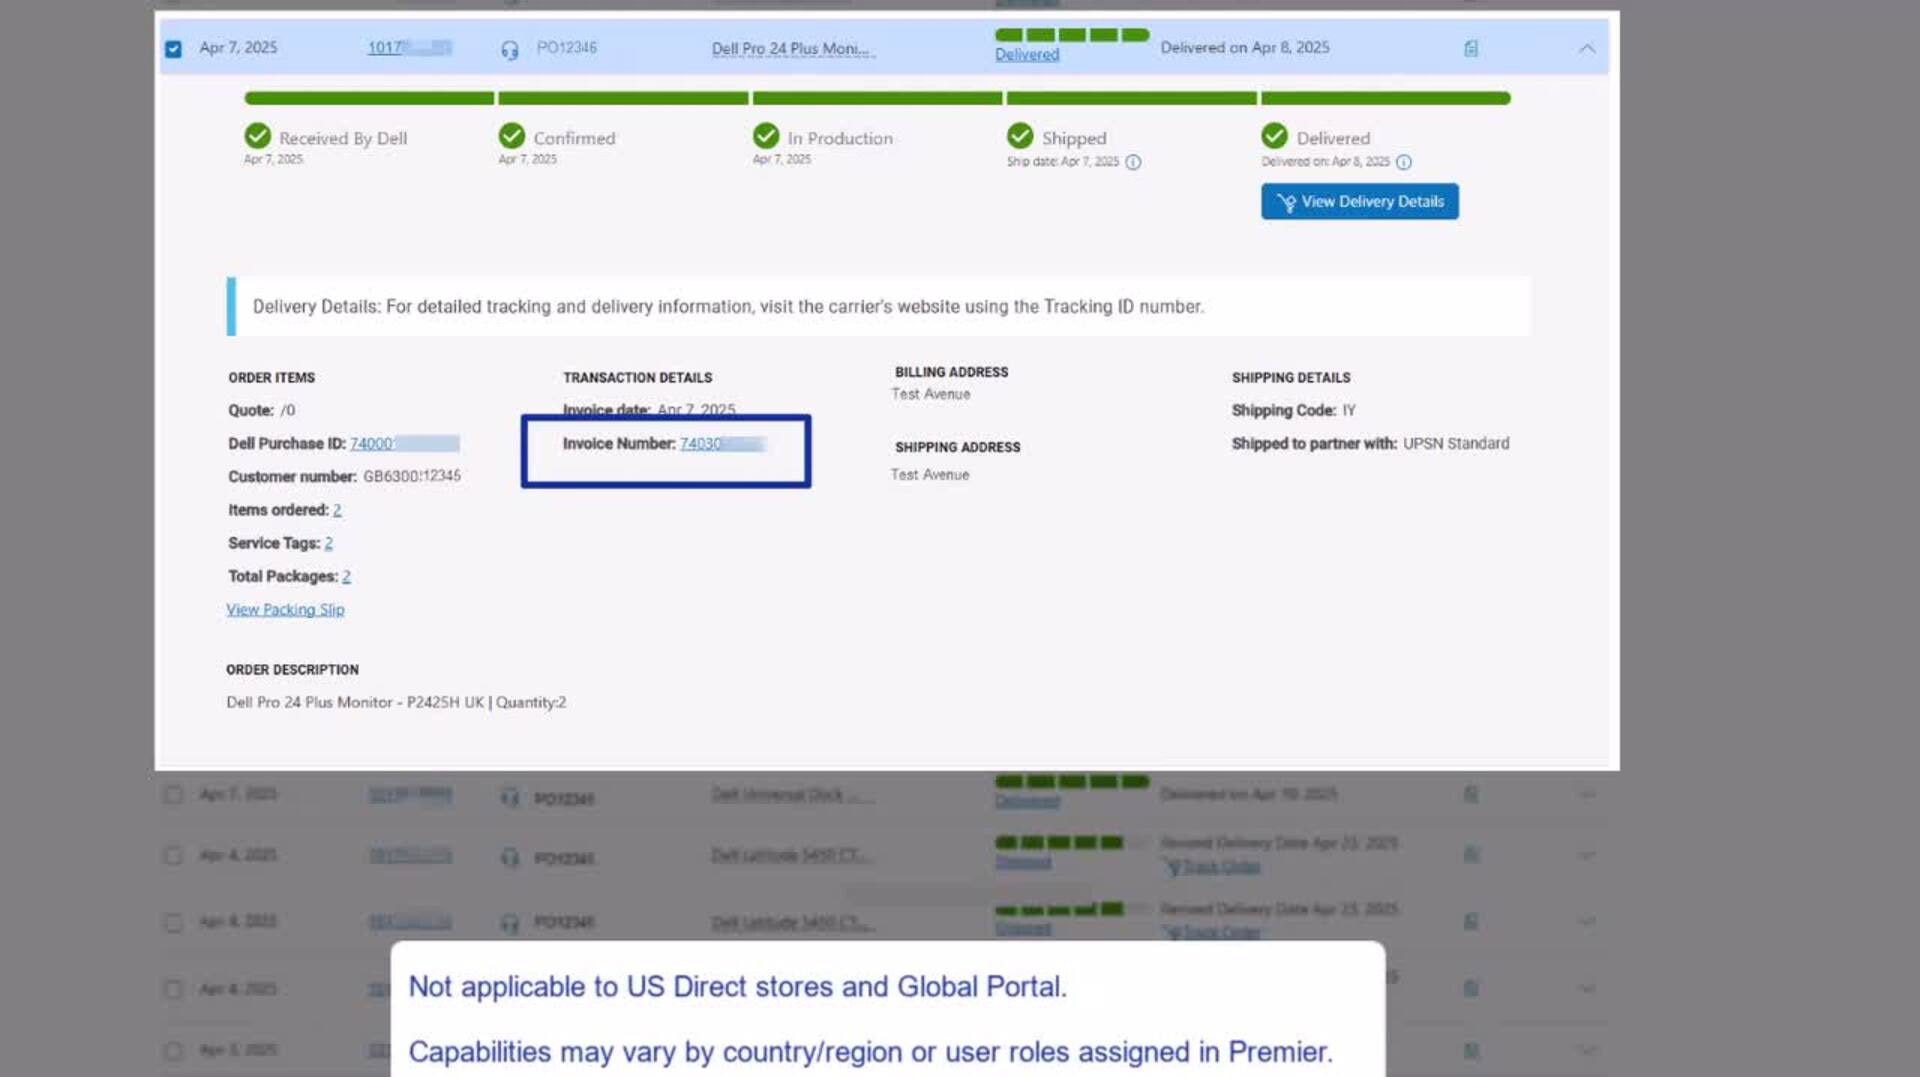
Task: Select the Customer number GB6300:12345 value
Action: click(412, 476)
